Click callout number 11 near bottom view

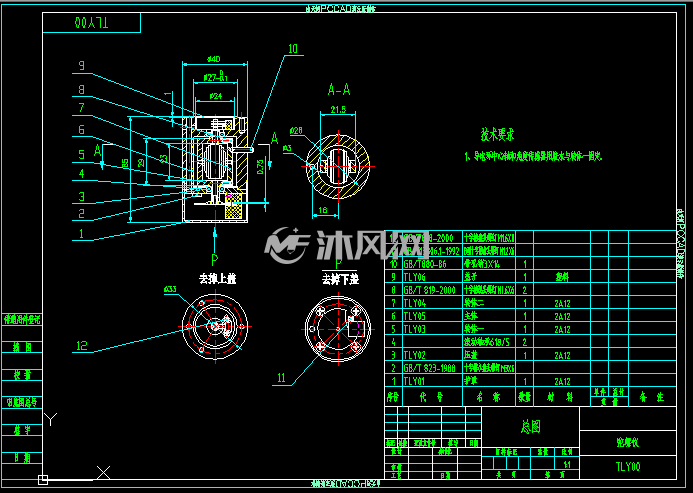(281, 378)
